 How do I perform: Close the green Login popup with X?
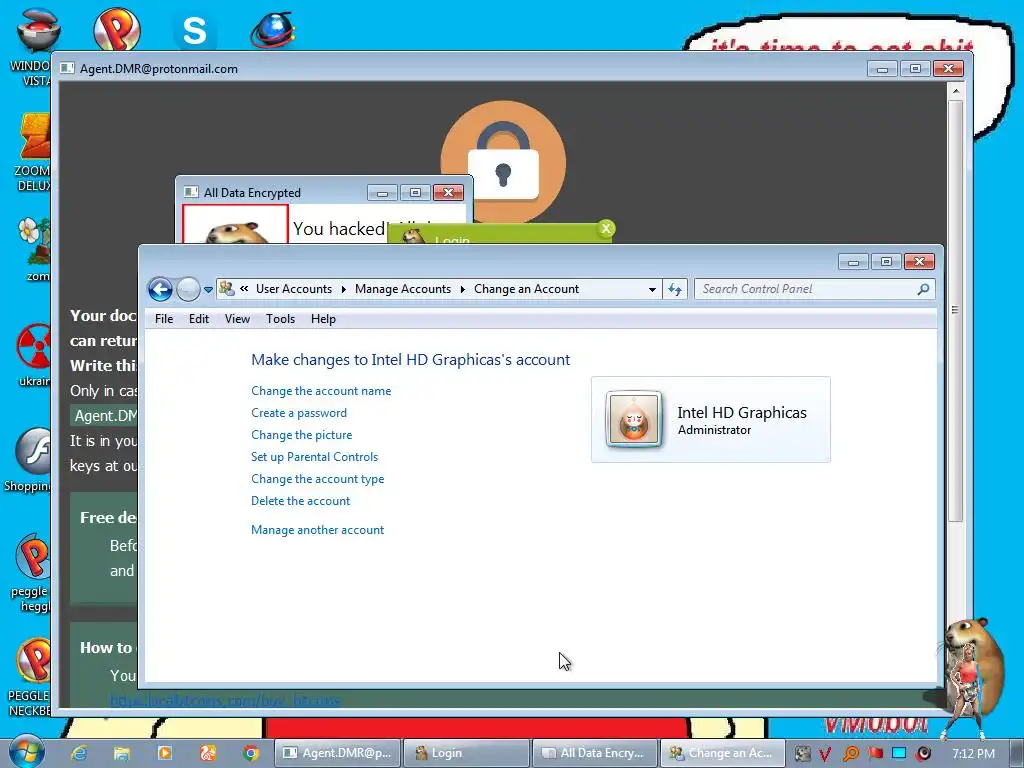tap(606, 228)
